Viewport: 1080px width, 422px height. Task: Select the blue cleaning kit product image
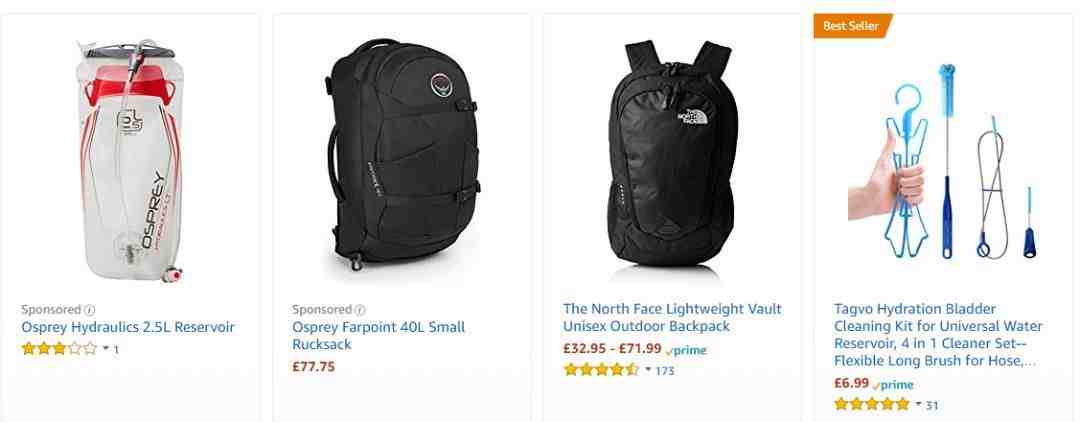click(944, 162)
